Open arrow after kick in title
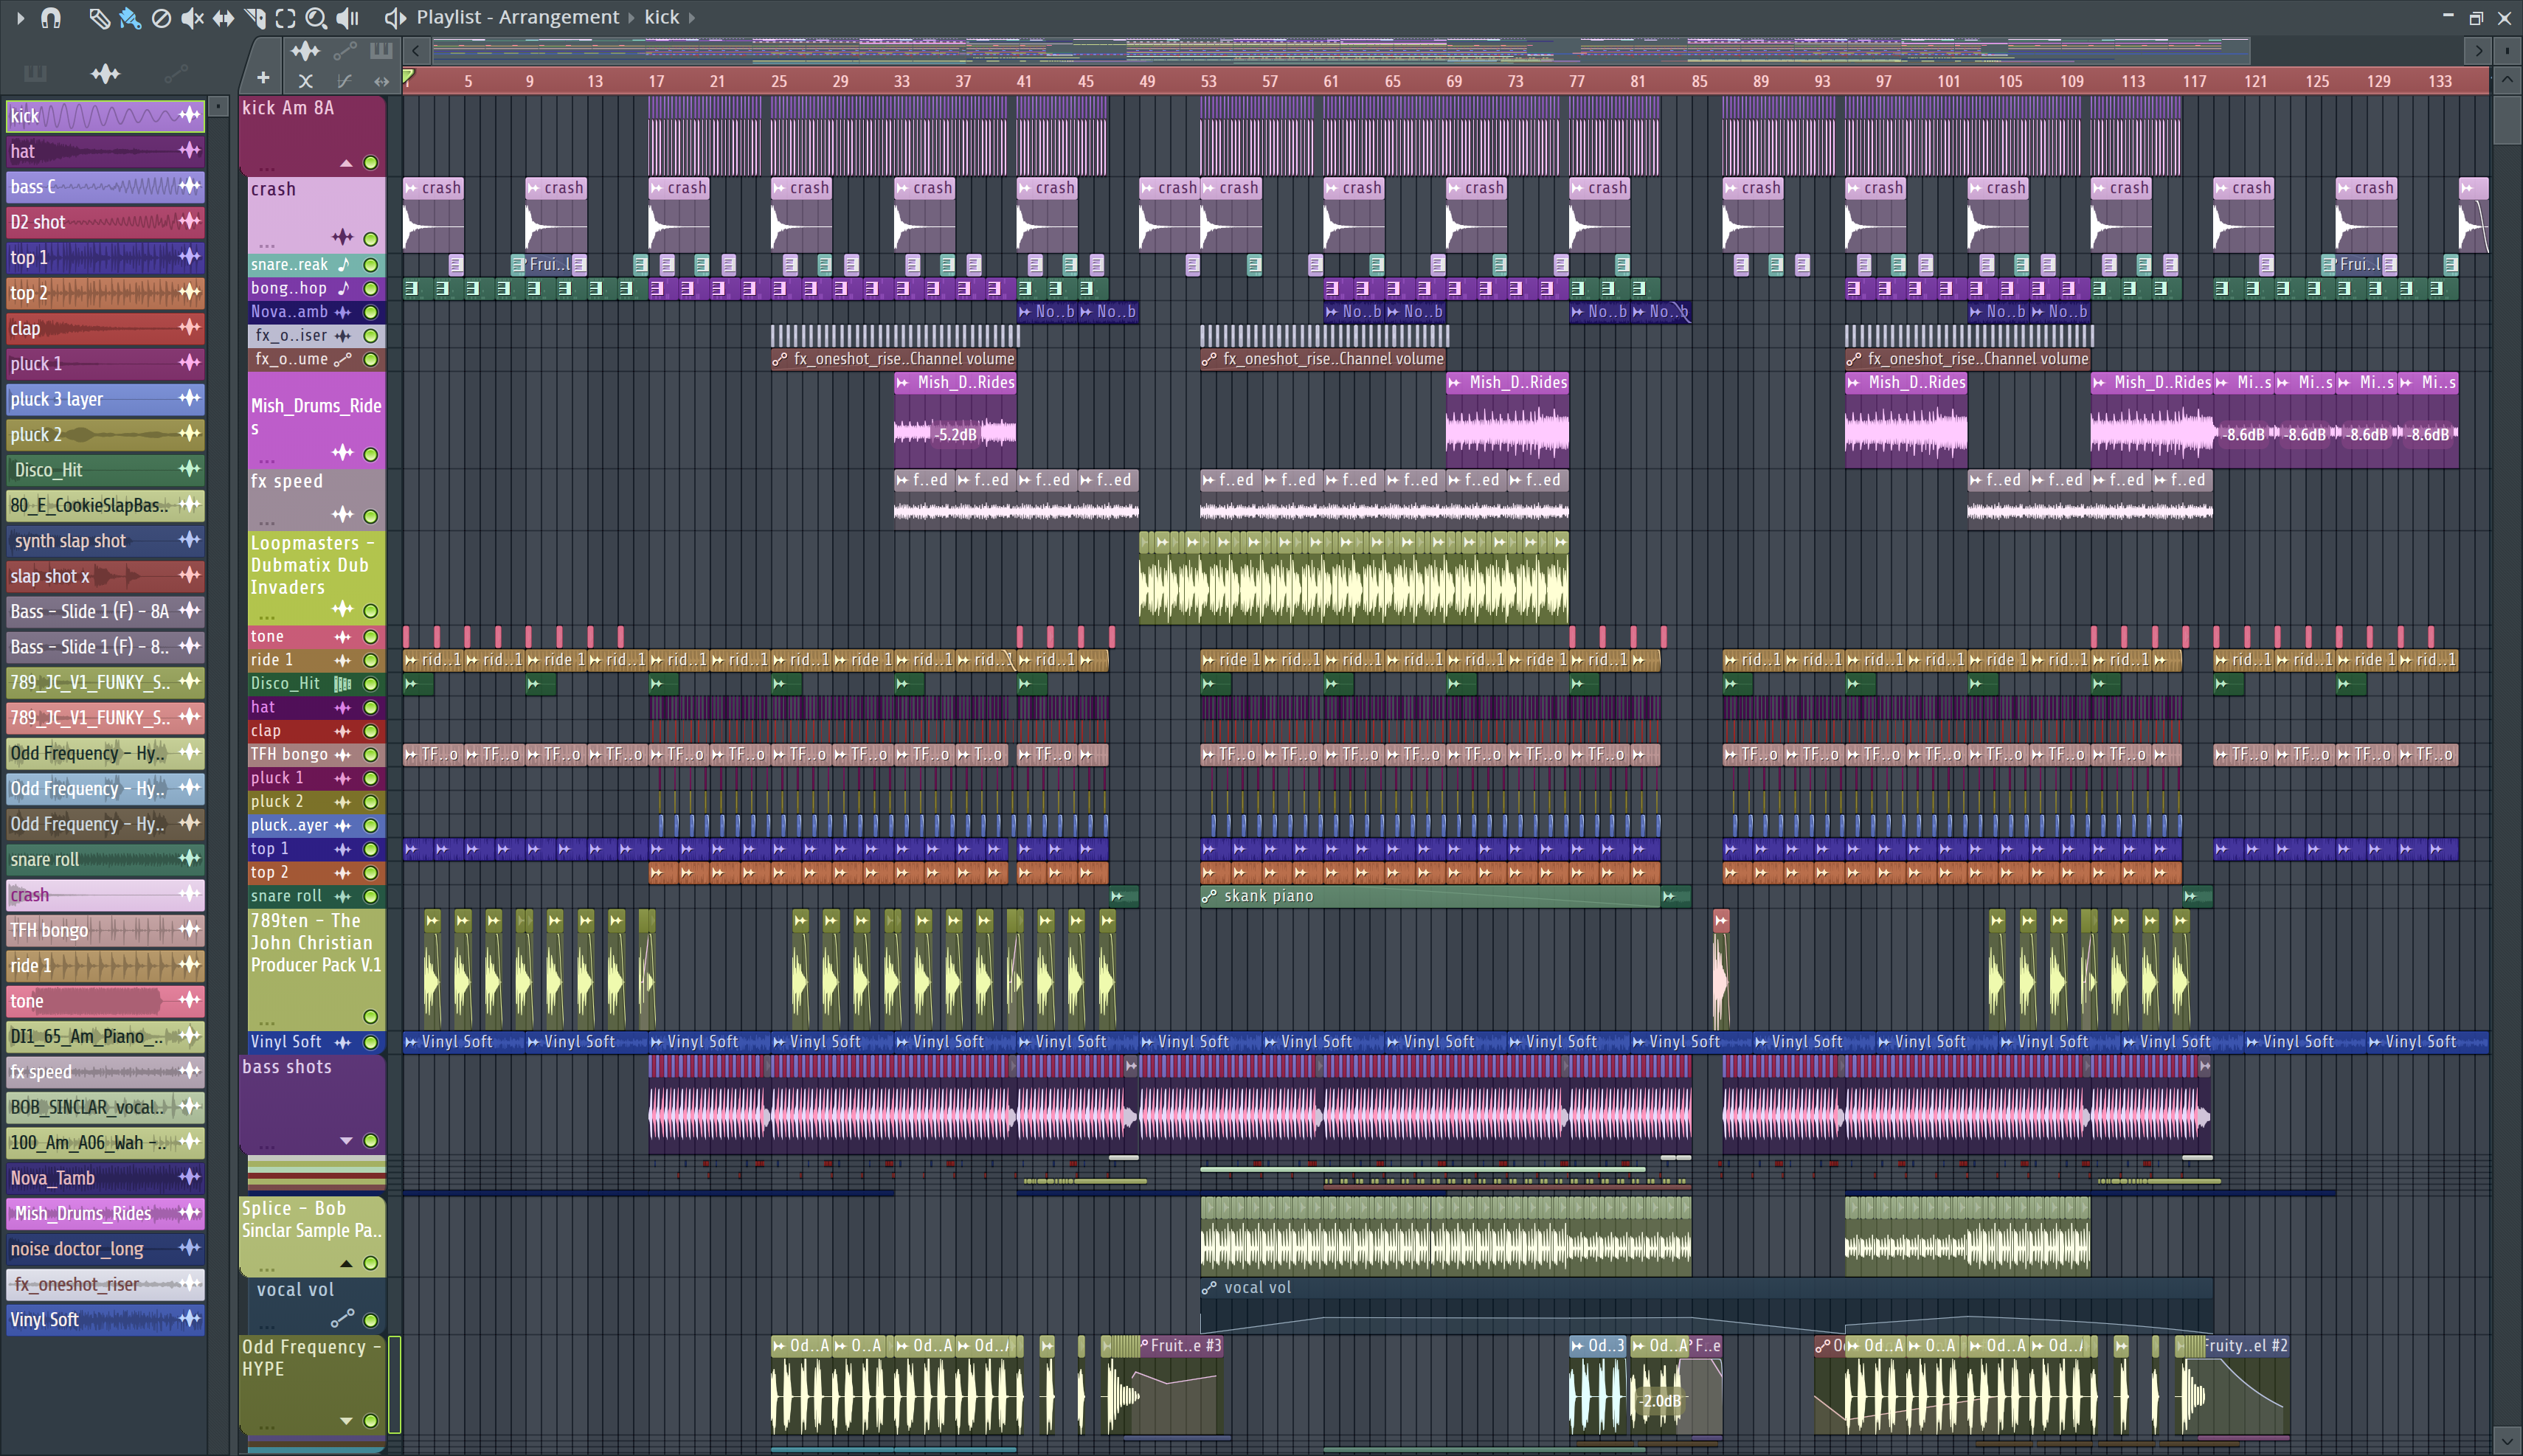Viewport: 2523px width, 1456px height. coord(691,17)
